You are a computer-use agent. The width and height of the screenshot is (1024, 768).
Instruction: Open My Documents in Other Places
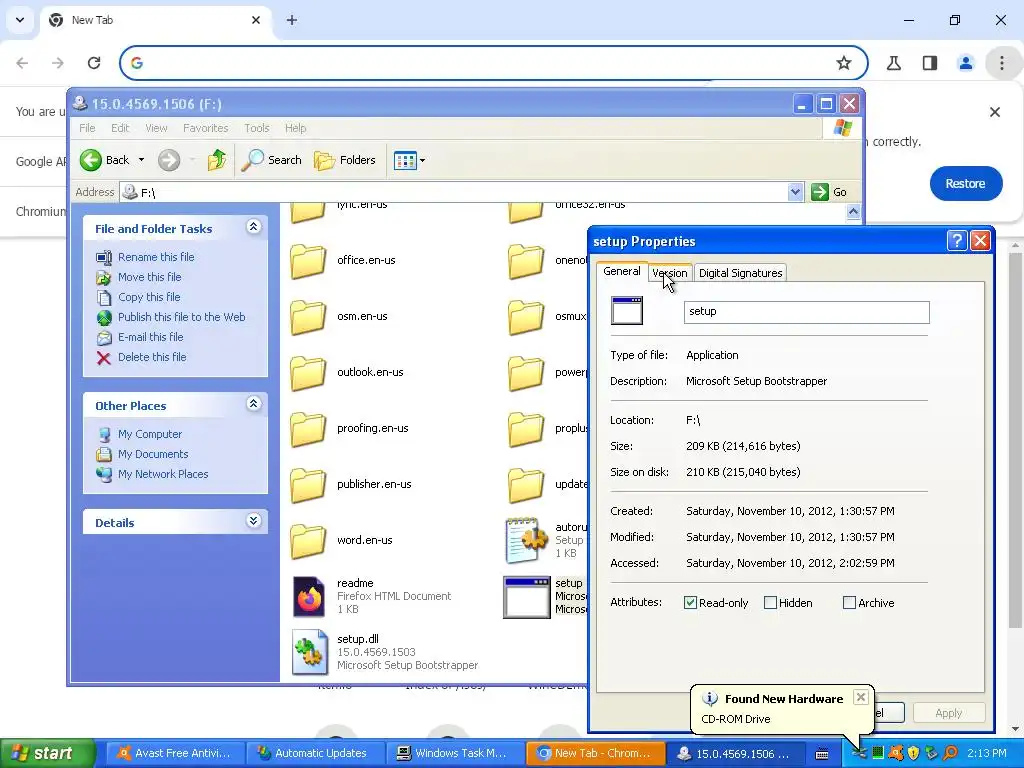click(x=153, y=454)
